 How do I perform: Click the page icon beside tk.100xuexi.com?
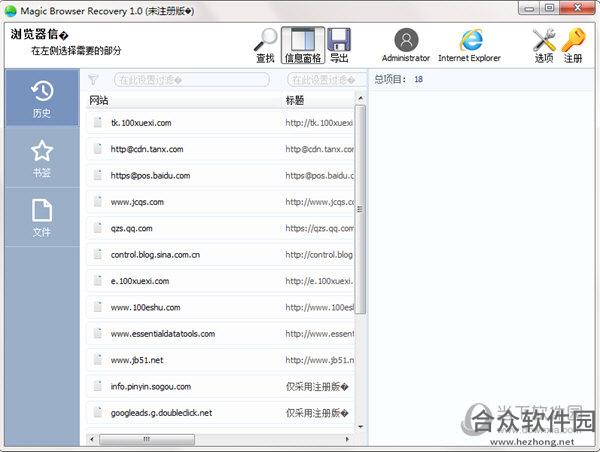[x=98, y=122]
